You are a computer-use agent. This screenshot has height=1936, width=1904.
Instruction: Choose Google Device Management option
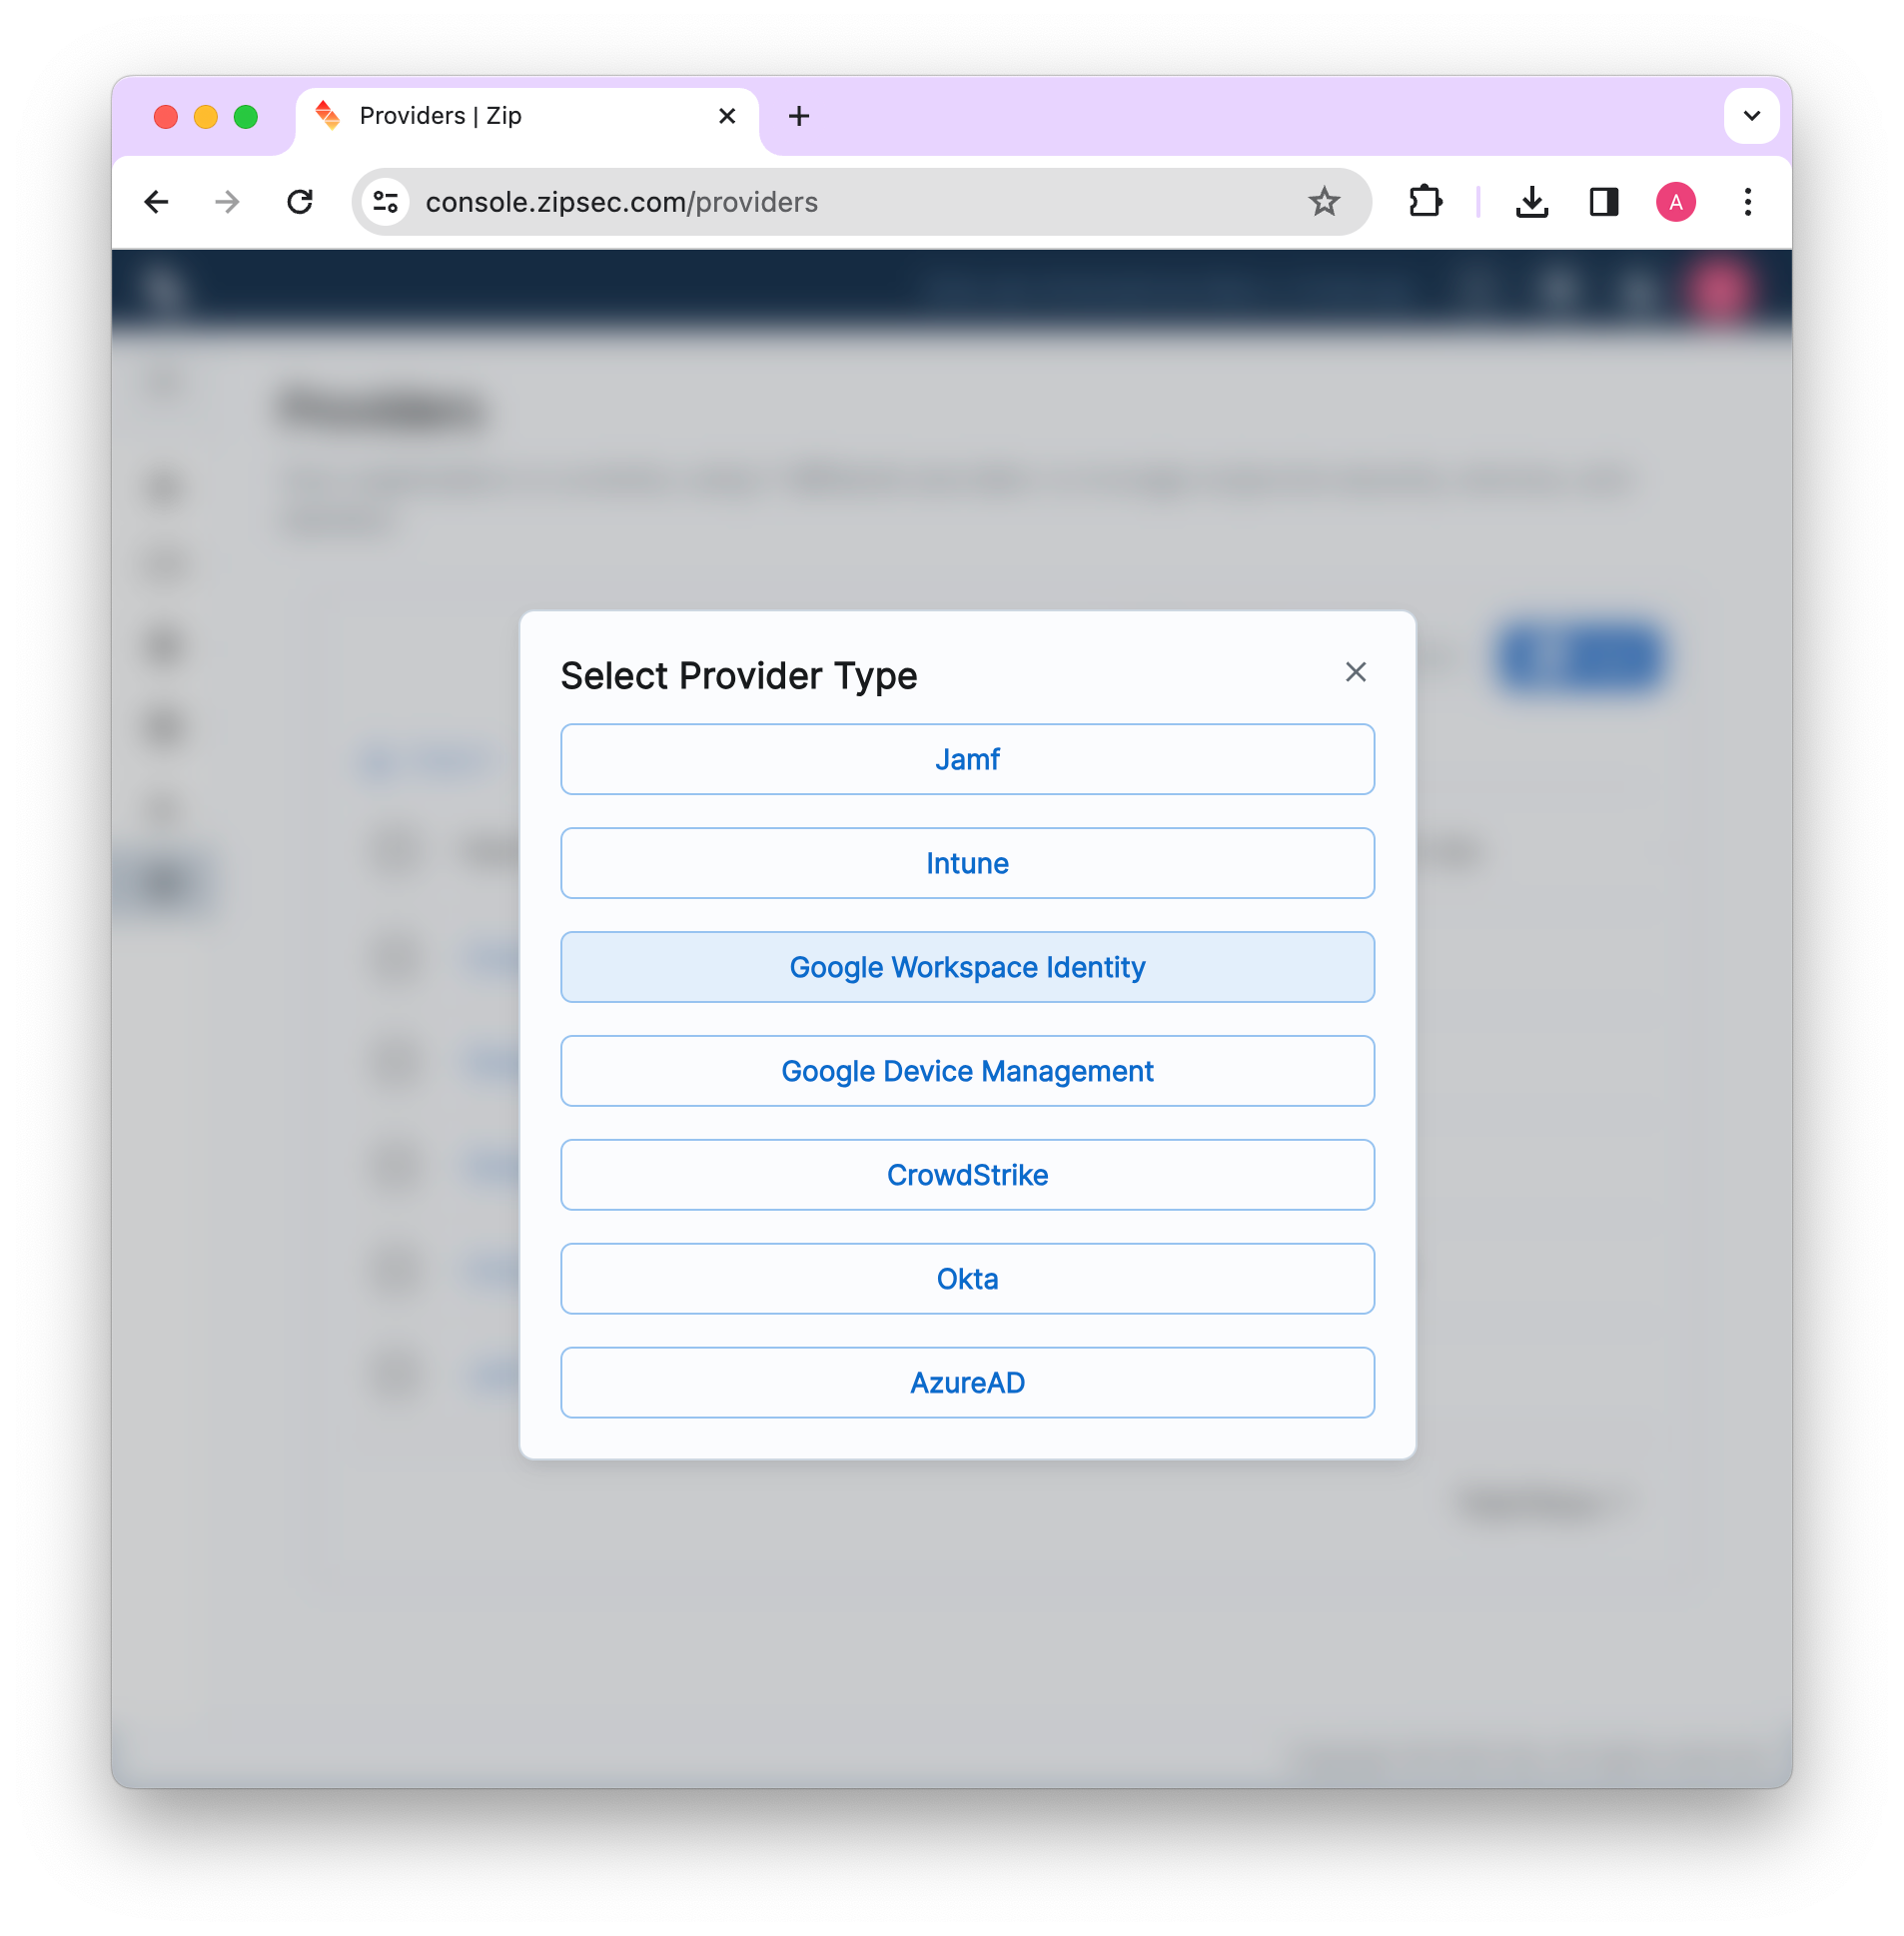(x=967, y=1071)
